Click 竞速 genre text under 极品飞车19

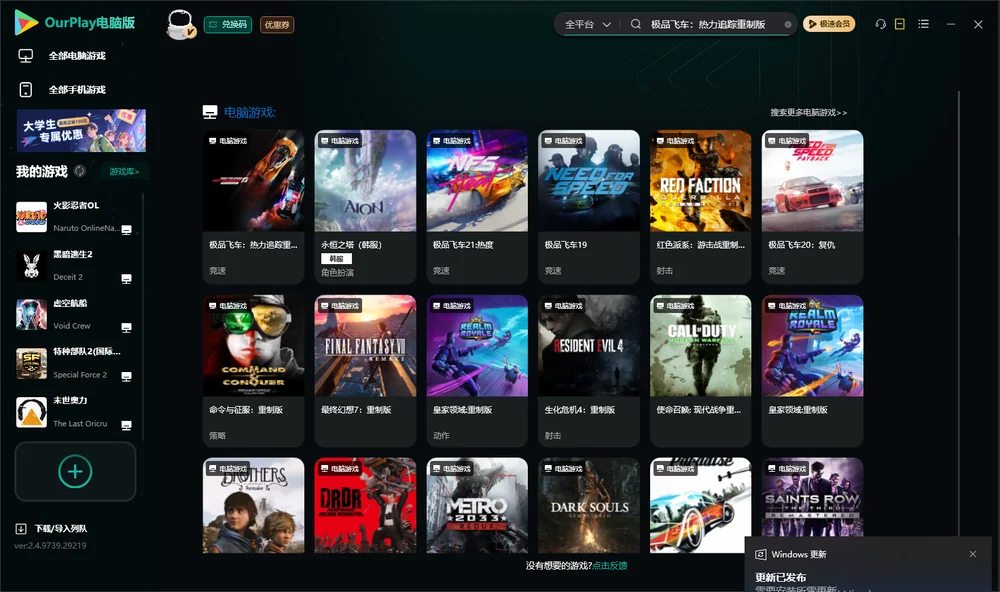[x=552, y=270]
